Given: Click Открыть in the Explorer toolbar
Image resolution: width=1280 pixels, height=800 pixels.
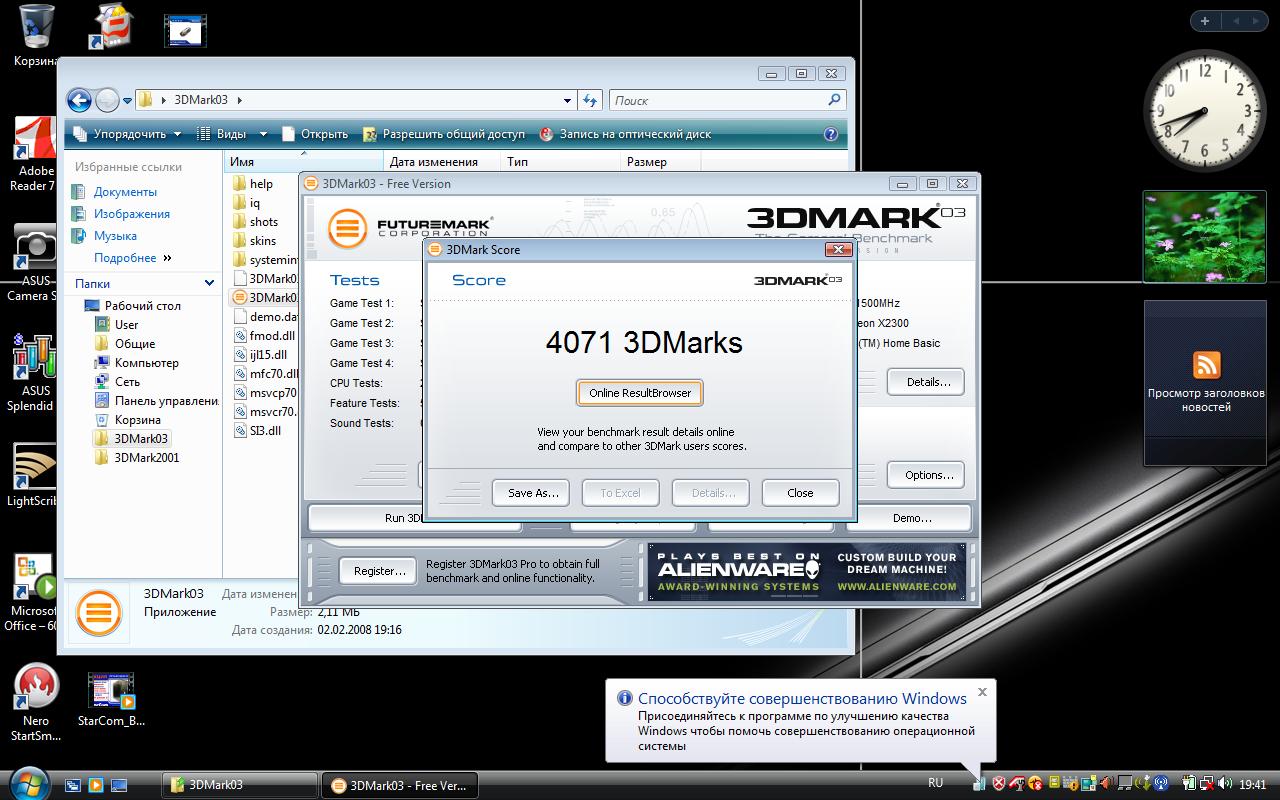Looking at the screenshot, I should click(x=315, y=134).
